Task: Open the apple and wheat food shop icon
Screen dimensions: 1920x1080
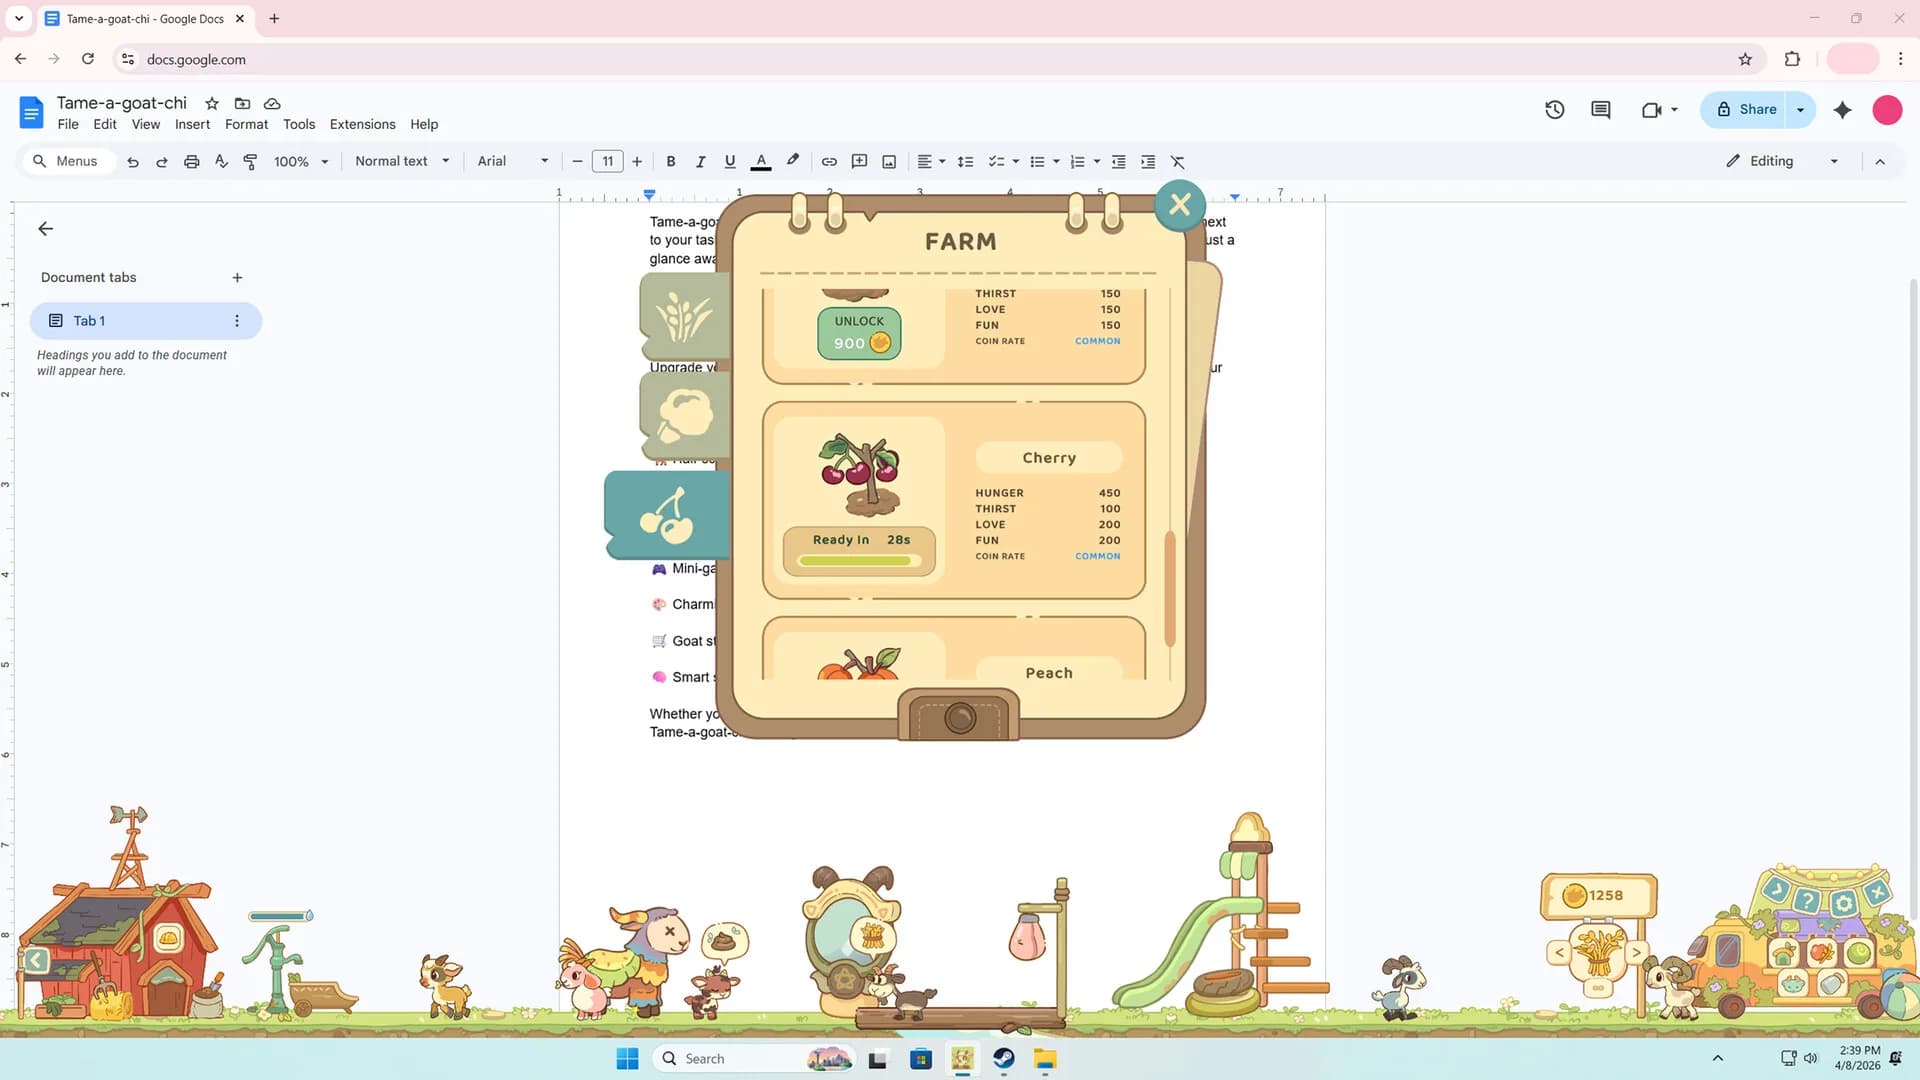Action: [1822, 953]
